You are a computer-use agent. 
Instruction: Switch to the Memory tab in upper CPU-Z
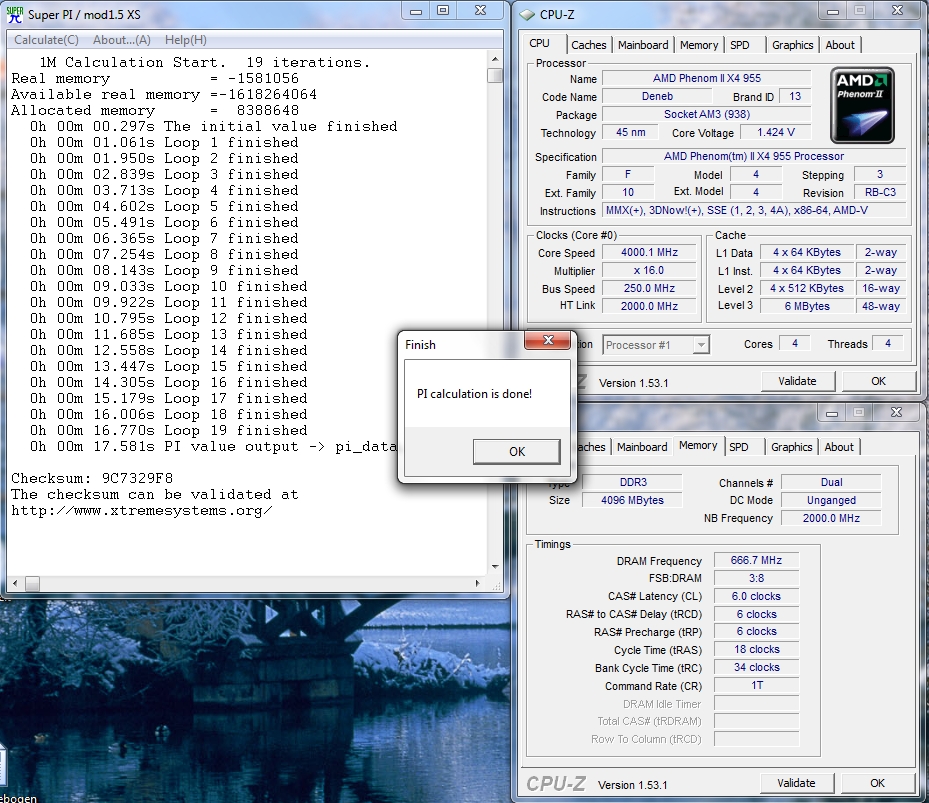tap(699, 45)
